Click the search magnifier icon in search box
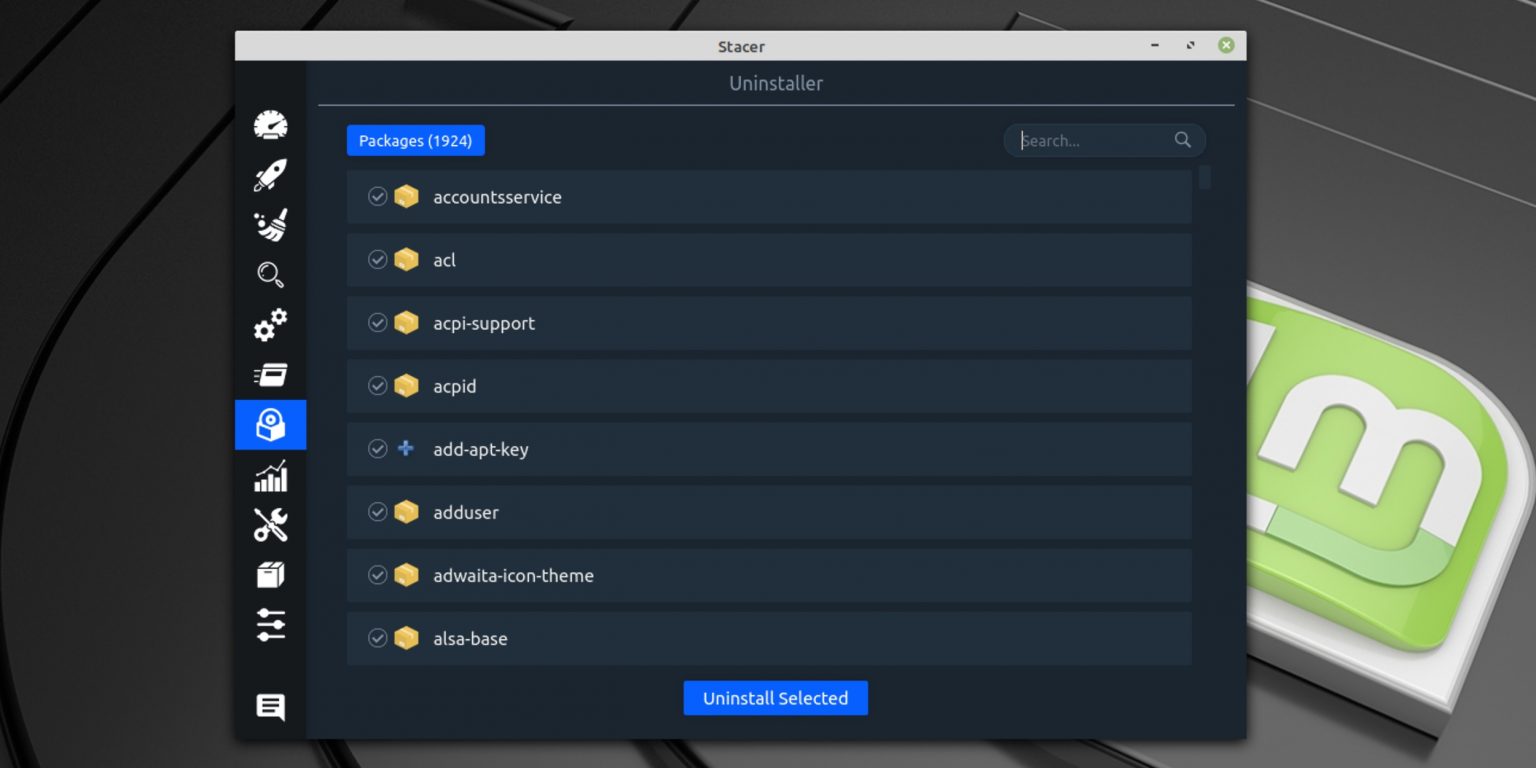This screenshot has height=768, width=1536. point(1183,140)
